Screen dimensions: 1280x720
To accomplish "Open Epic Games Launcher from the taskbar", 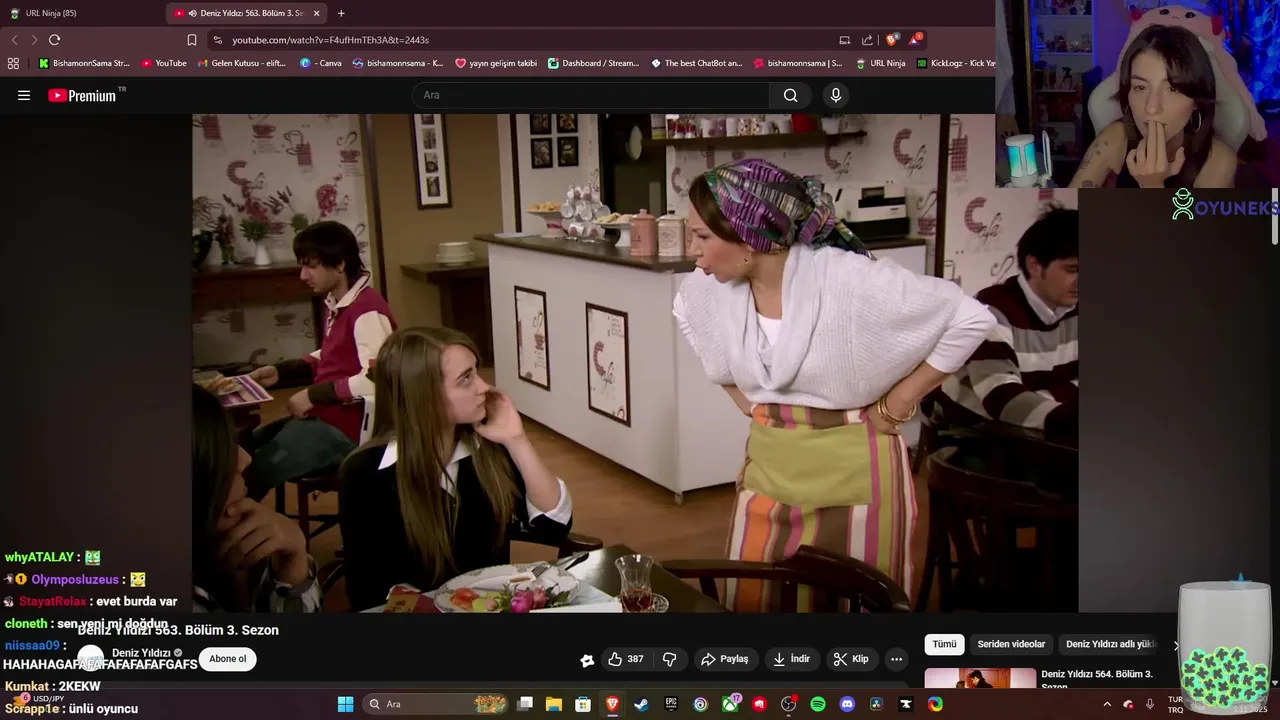I will tap(671, 704).
